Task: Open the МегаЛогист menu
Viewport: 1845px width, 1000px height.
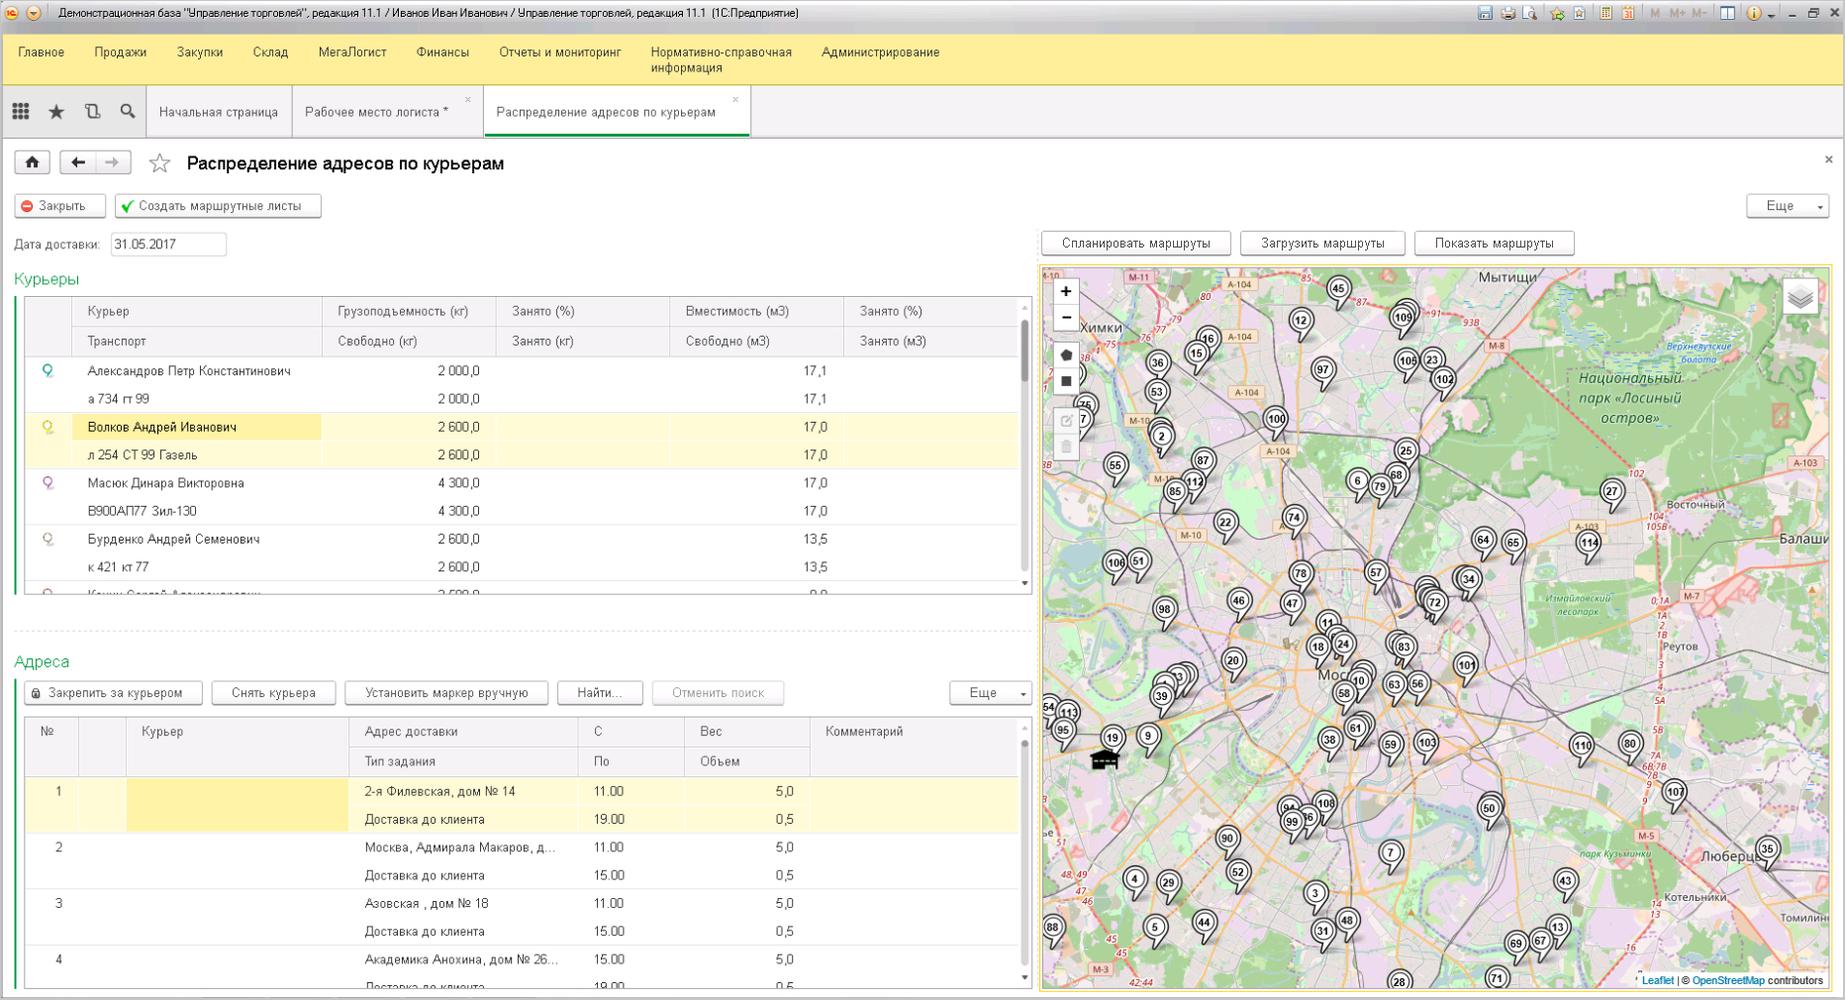Action: pyautogui.click(x=352, y=52)
